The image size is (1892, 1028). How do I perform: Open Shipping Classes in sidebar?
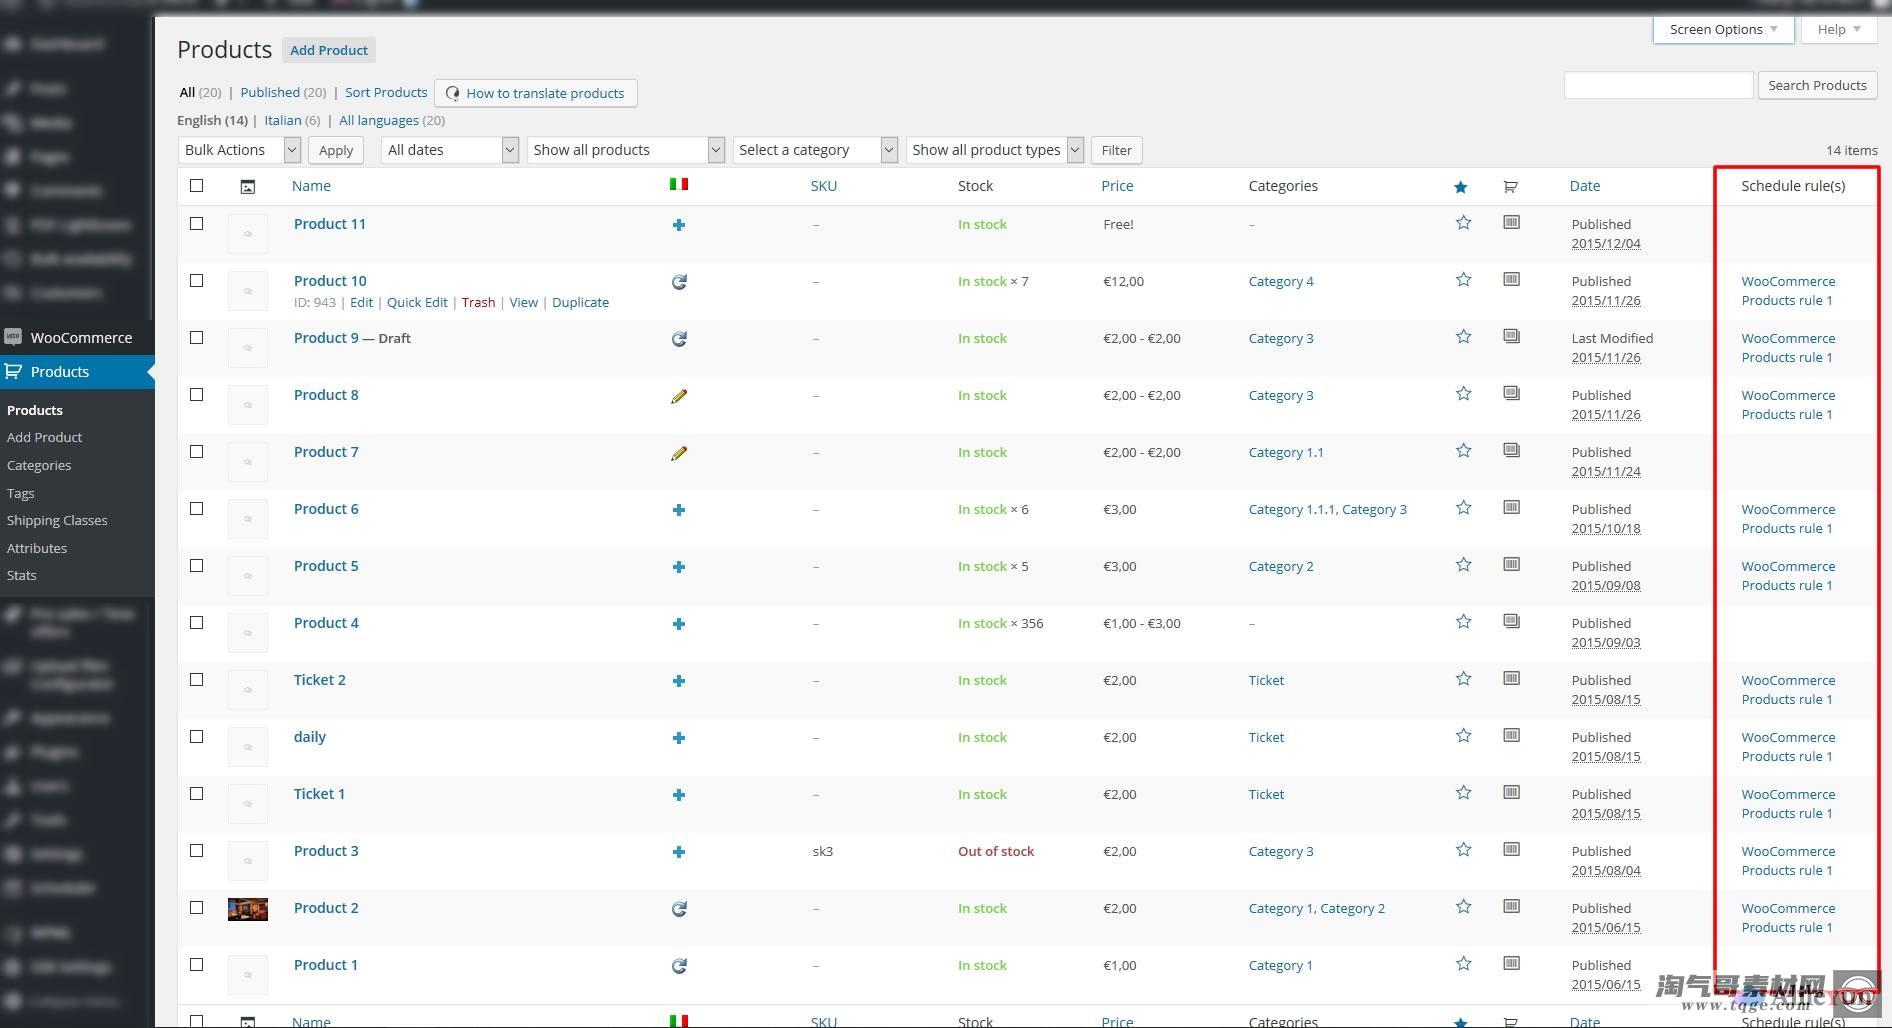[x=57, y=520]
